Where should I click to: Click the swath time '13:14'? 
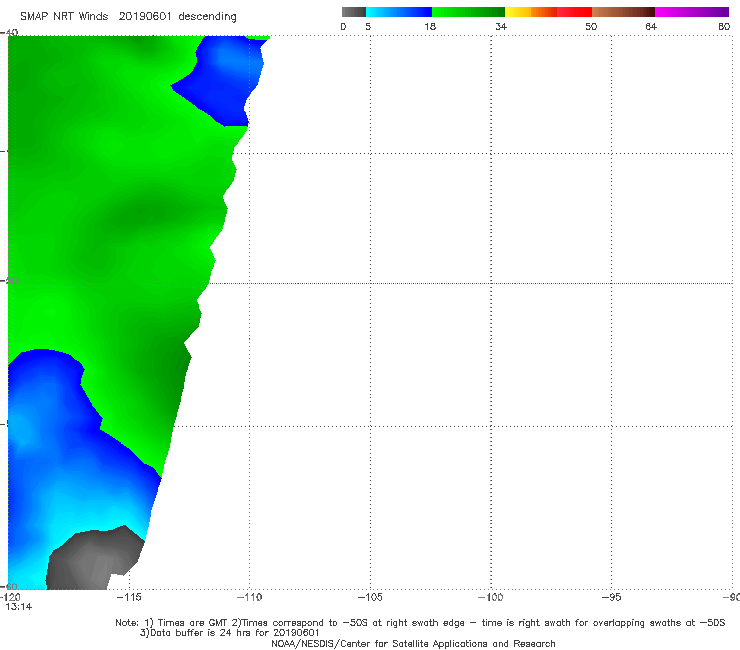pyautogui.click(x=19, y=607)
